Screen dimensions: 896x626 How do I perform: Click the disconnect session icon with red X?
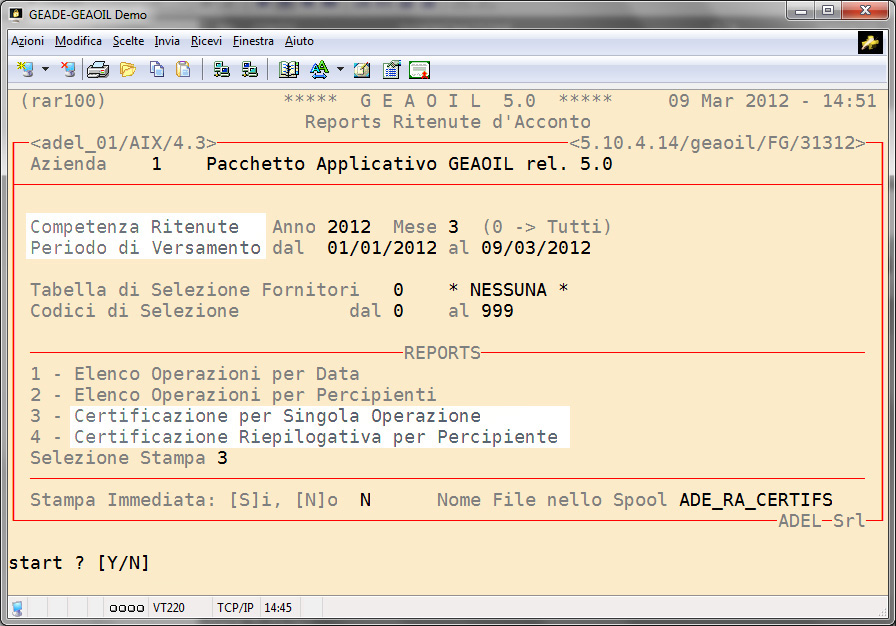67,70
